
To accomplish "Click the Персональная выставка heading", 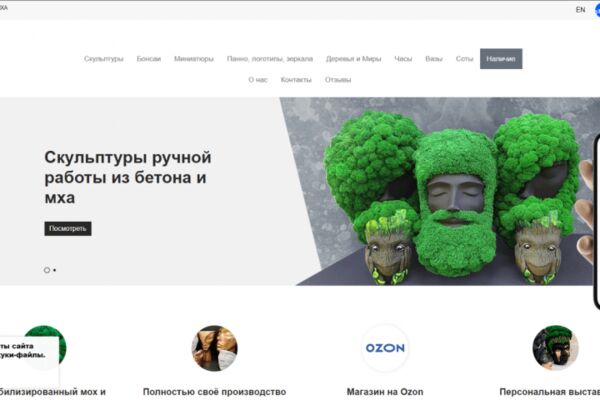I will [x=549, y=392].
